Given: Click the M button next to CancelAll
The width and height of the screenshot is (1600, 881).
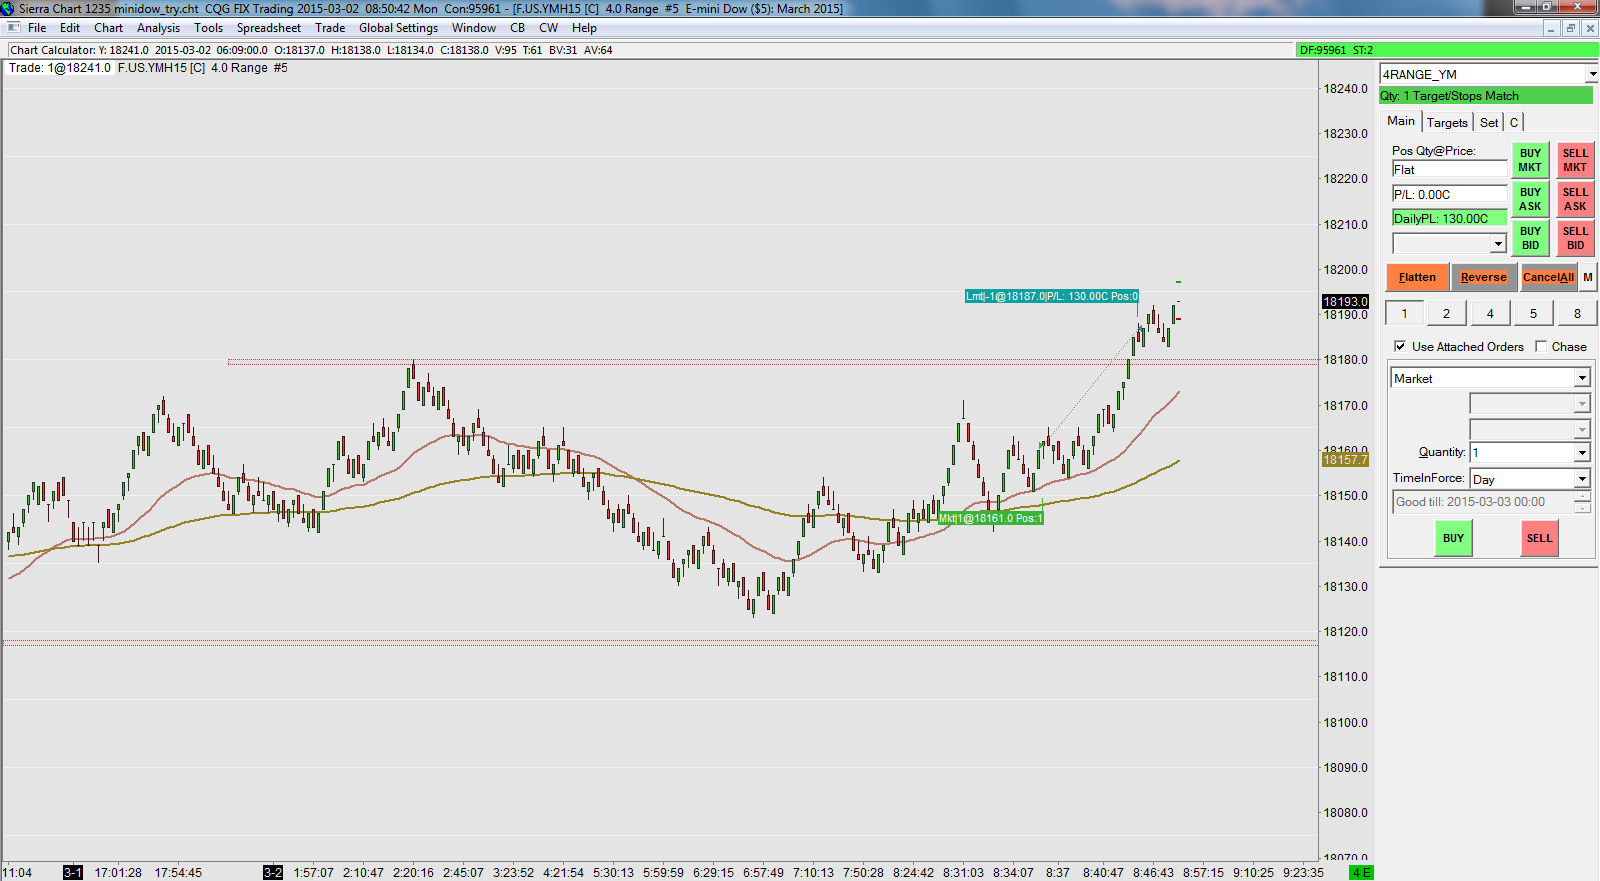Looking at the screenshot, I should click(x=1588, y=277).
